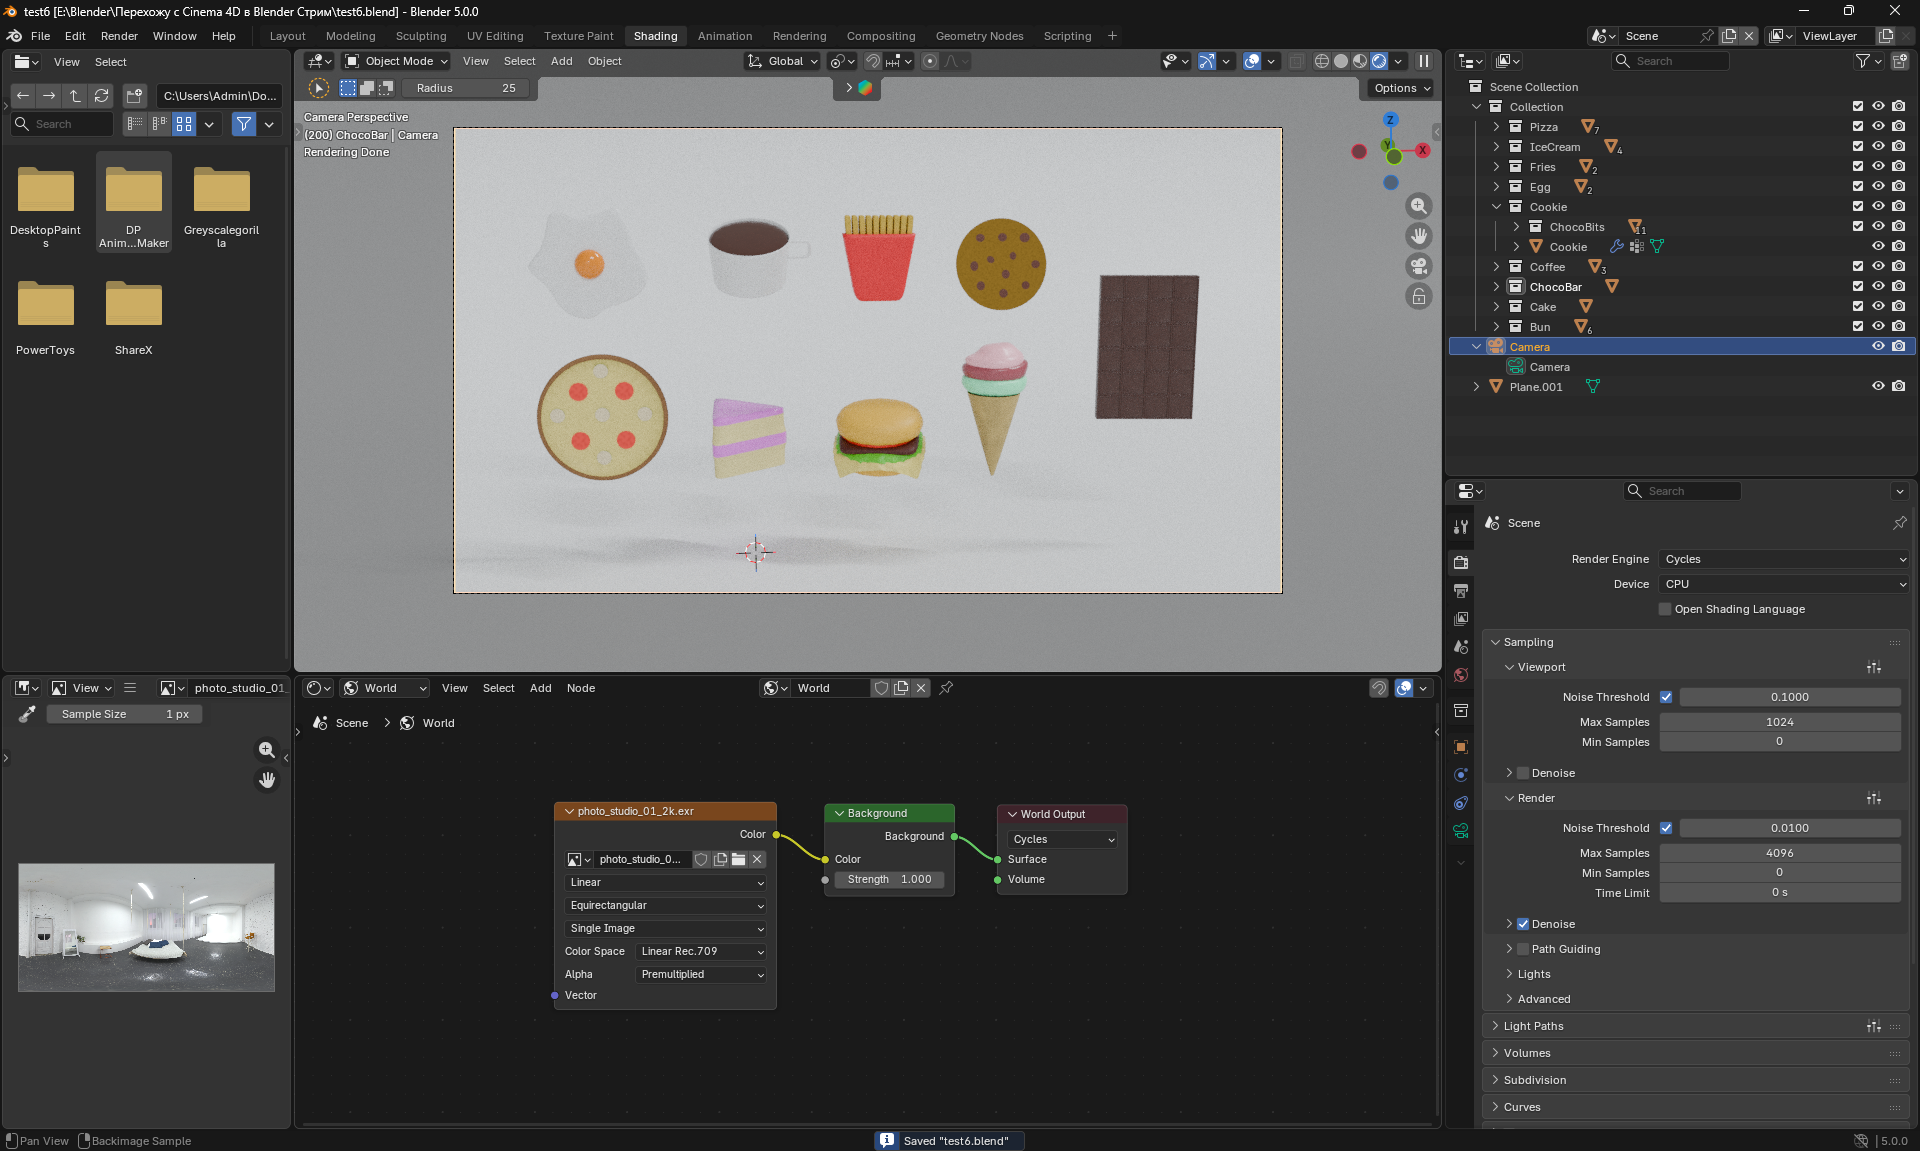This screenshot has height=1151, width=1920.
Task: Open Add menu in node editor
Action: [x=540, y=688]
